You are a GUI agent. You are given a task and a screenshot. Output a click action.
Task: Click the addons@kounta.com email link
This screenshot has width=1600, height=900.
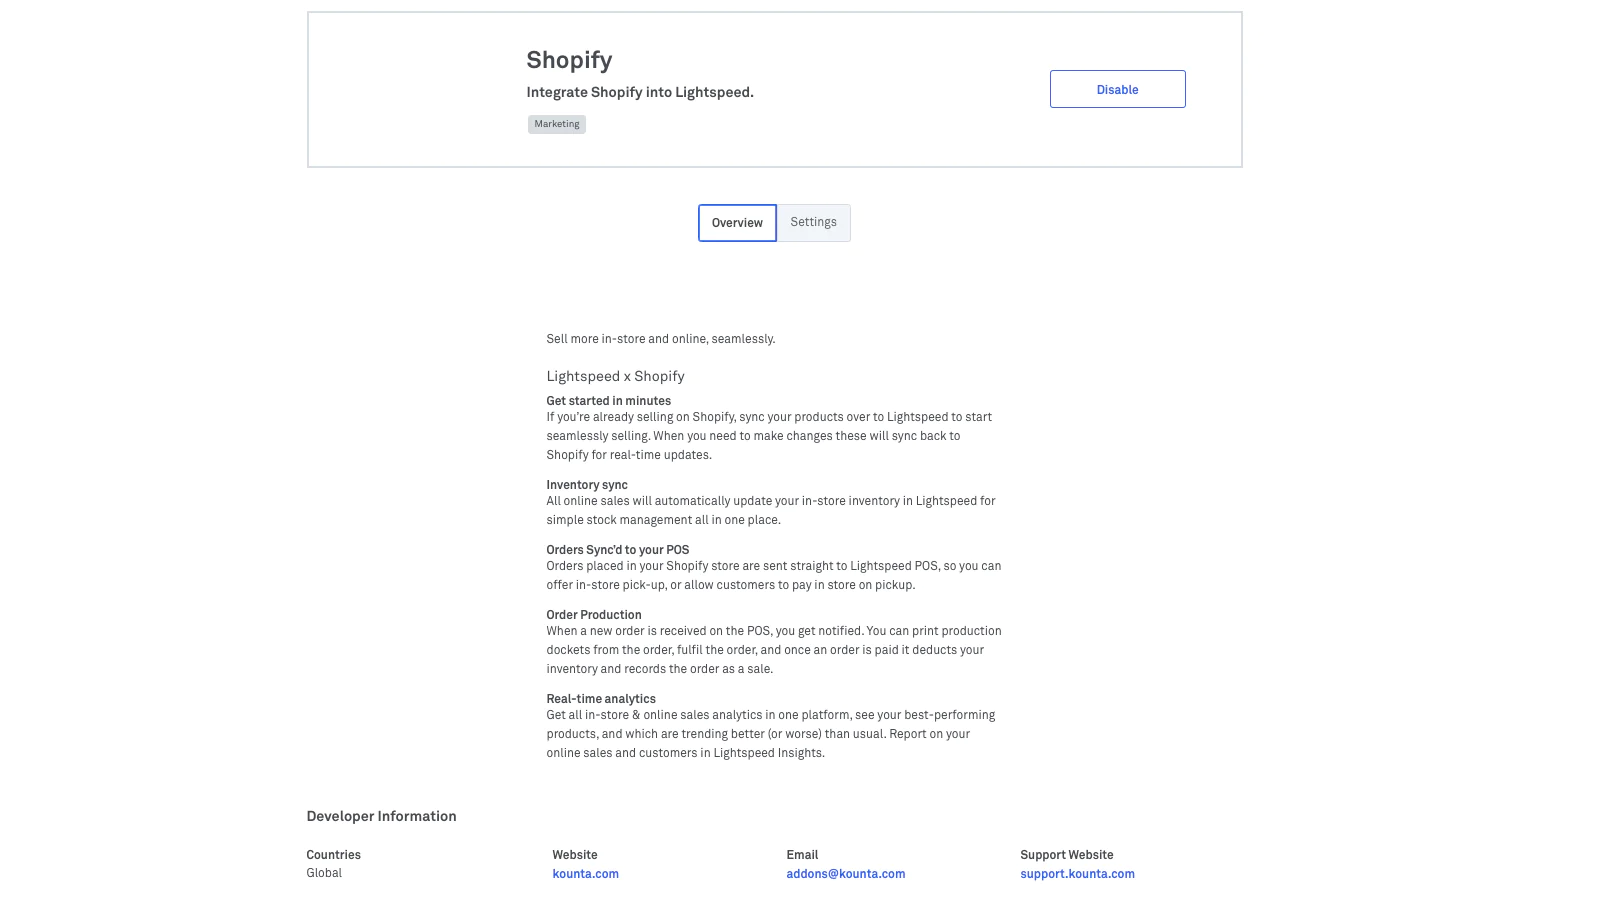tap(845, 874)
